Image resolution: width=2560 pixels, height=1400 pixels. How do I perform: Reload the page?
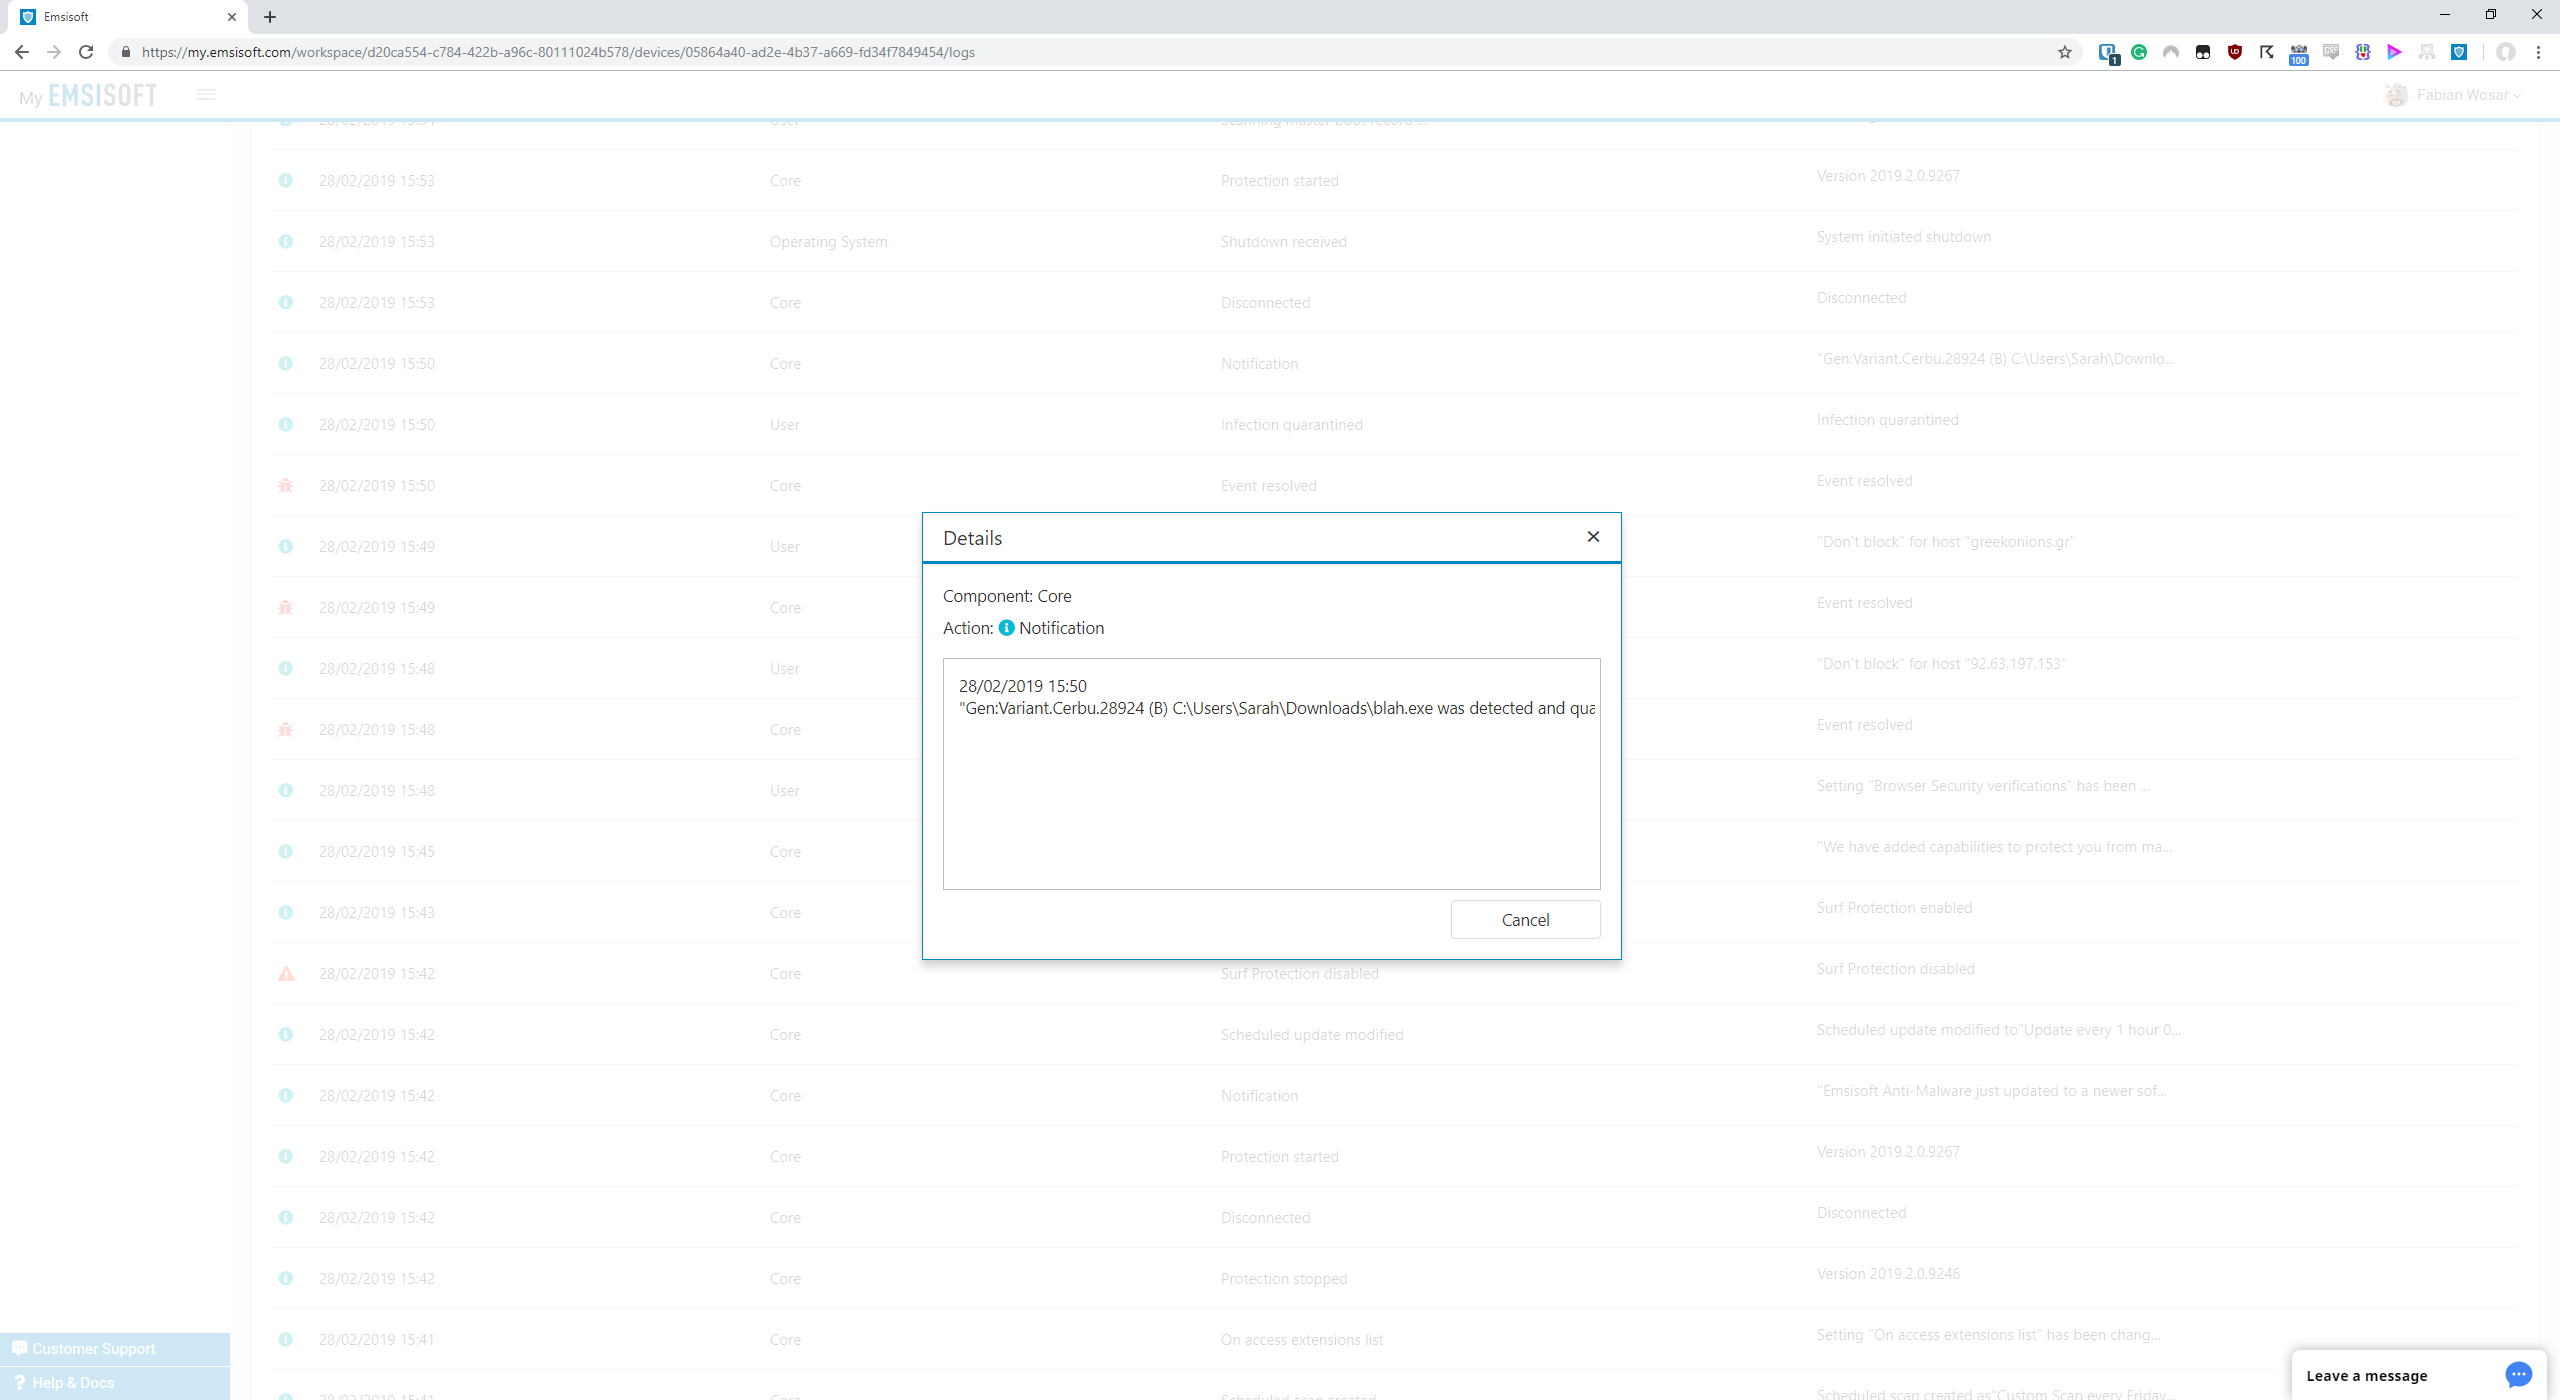(x=86, y=52)
